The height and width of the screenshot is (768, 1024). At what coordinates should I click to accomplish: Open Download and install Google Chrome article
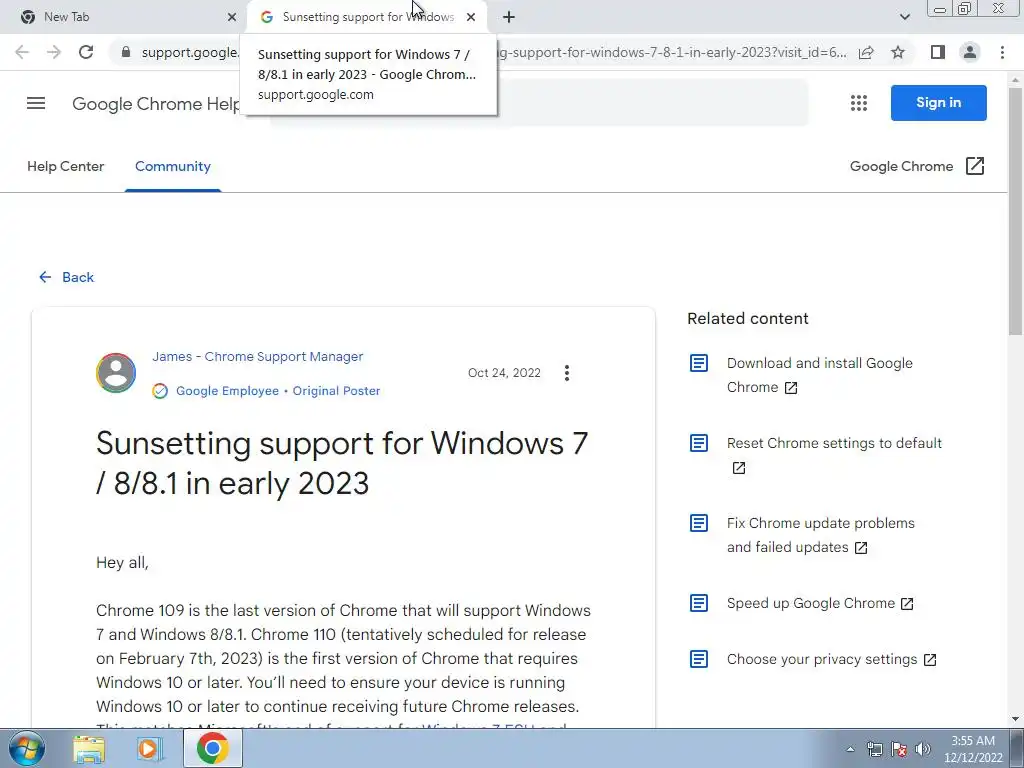pyautogui.click(x=819, y=375)
